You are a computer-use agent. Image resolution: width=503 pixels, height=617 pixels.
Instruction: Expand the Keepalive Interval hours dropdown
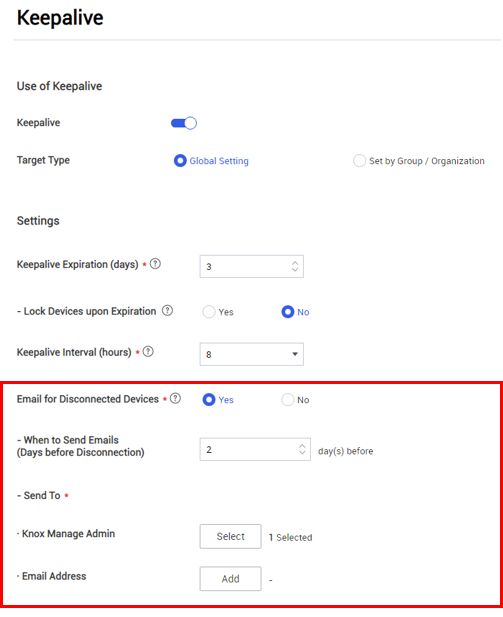click(252, 354)
